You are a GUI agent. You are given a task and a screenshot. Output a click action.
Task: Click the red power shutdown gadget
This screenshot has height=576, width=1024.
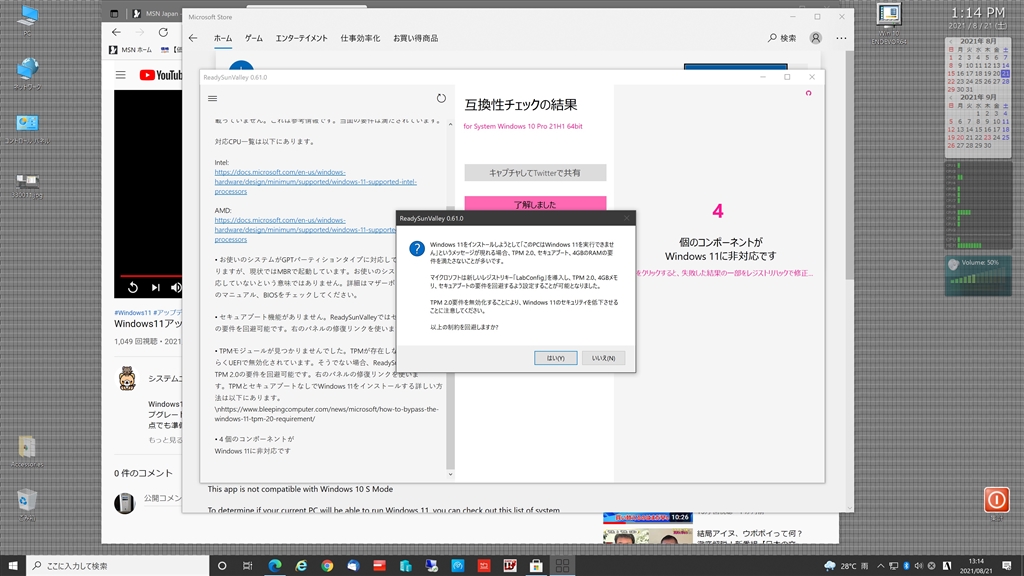click(997, 500)
